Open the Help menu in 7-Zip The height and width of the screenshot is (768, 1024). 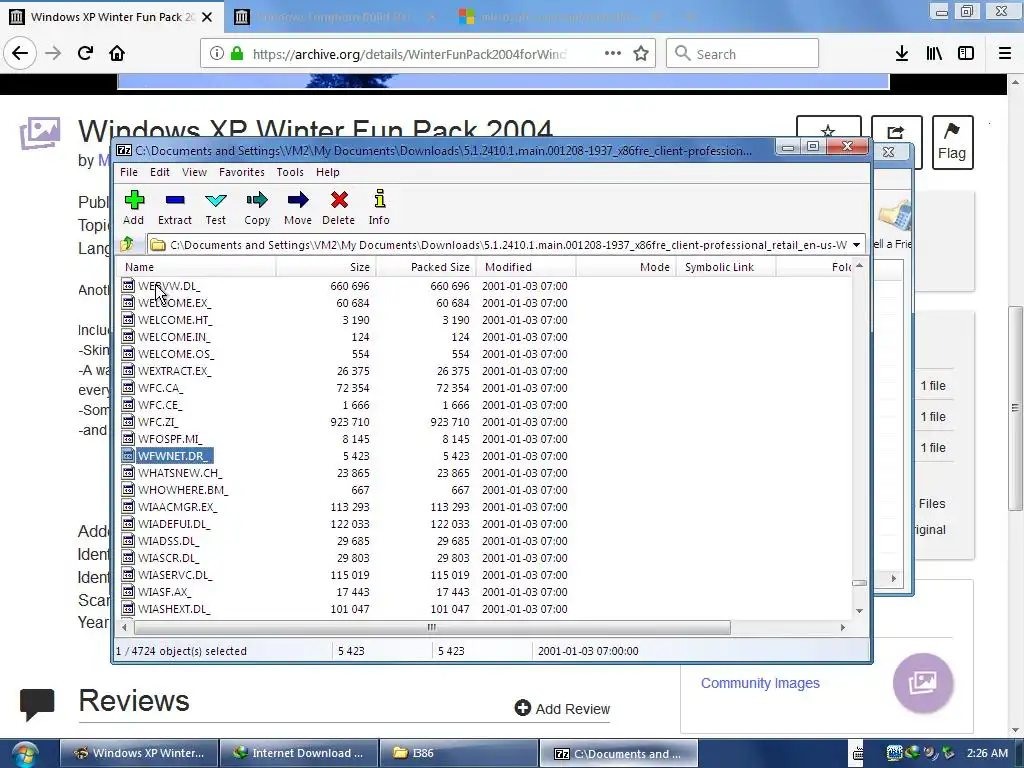(x=328, y=172)
